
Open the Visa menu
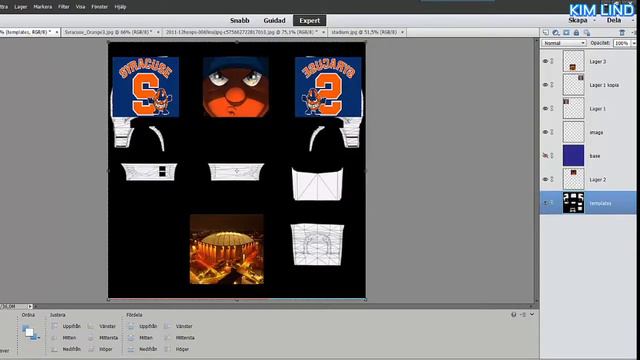(x=80, y=7)
